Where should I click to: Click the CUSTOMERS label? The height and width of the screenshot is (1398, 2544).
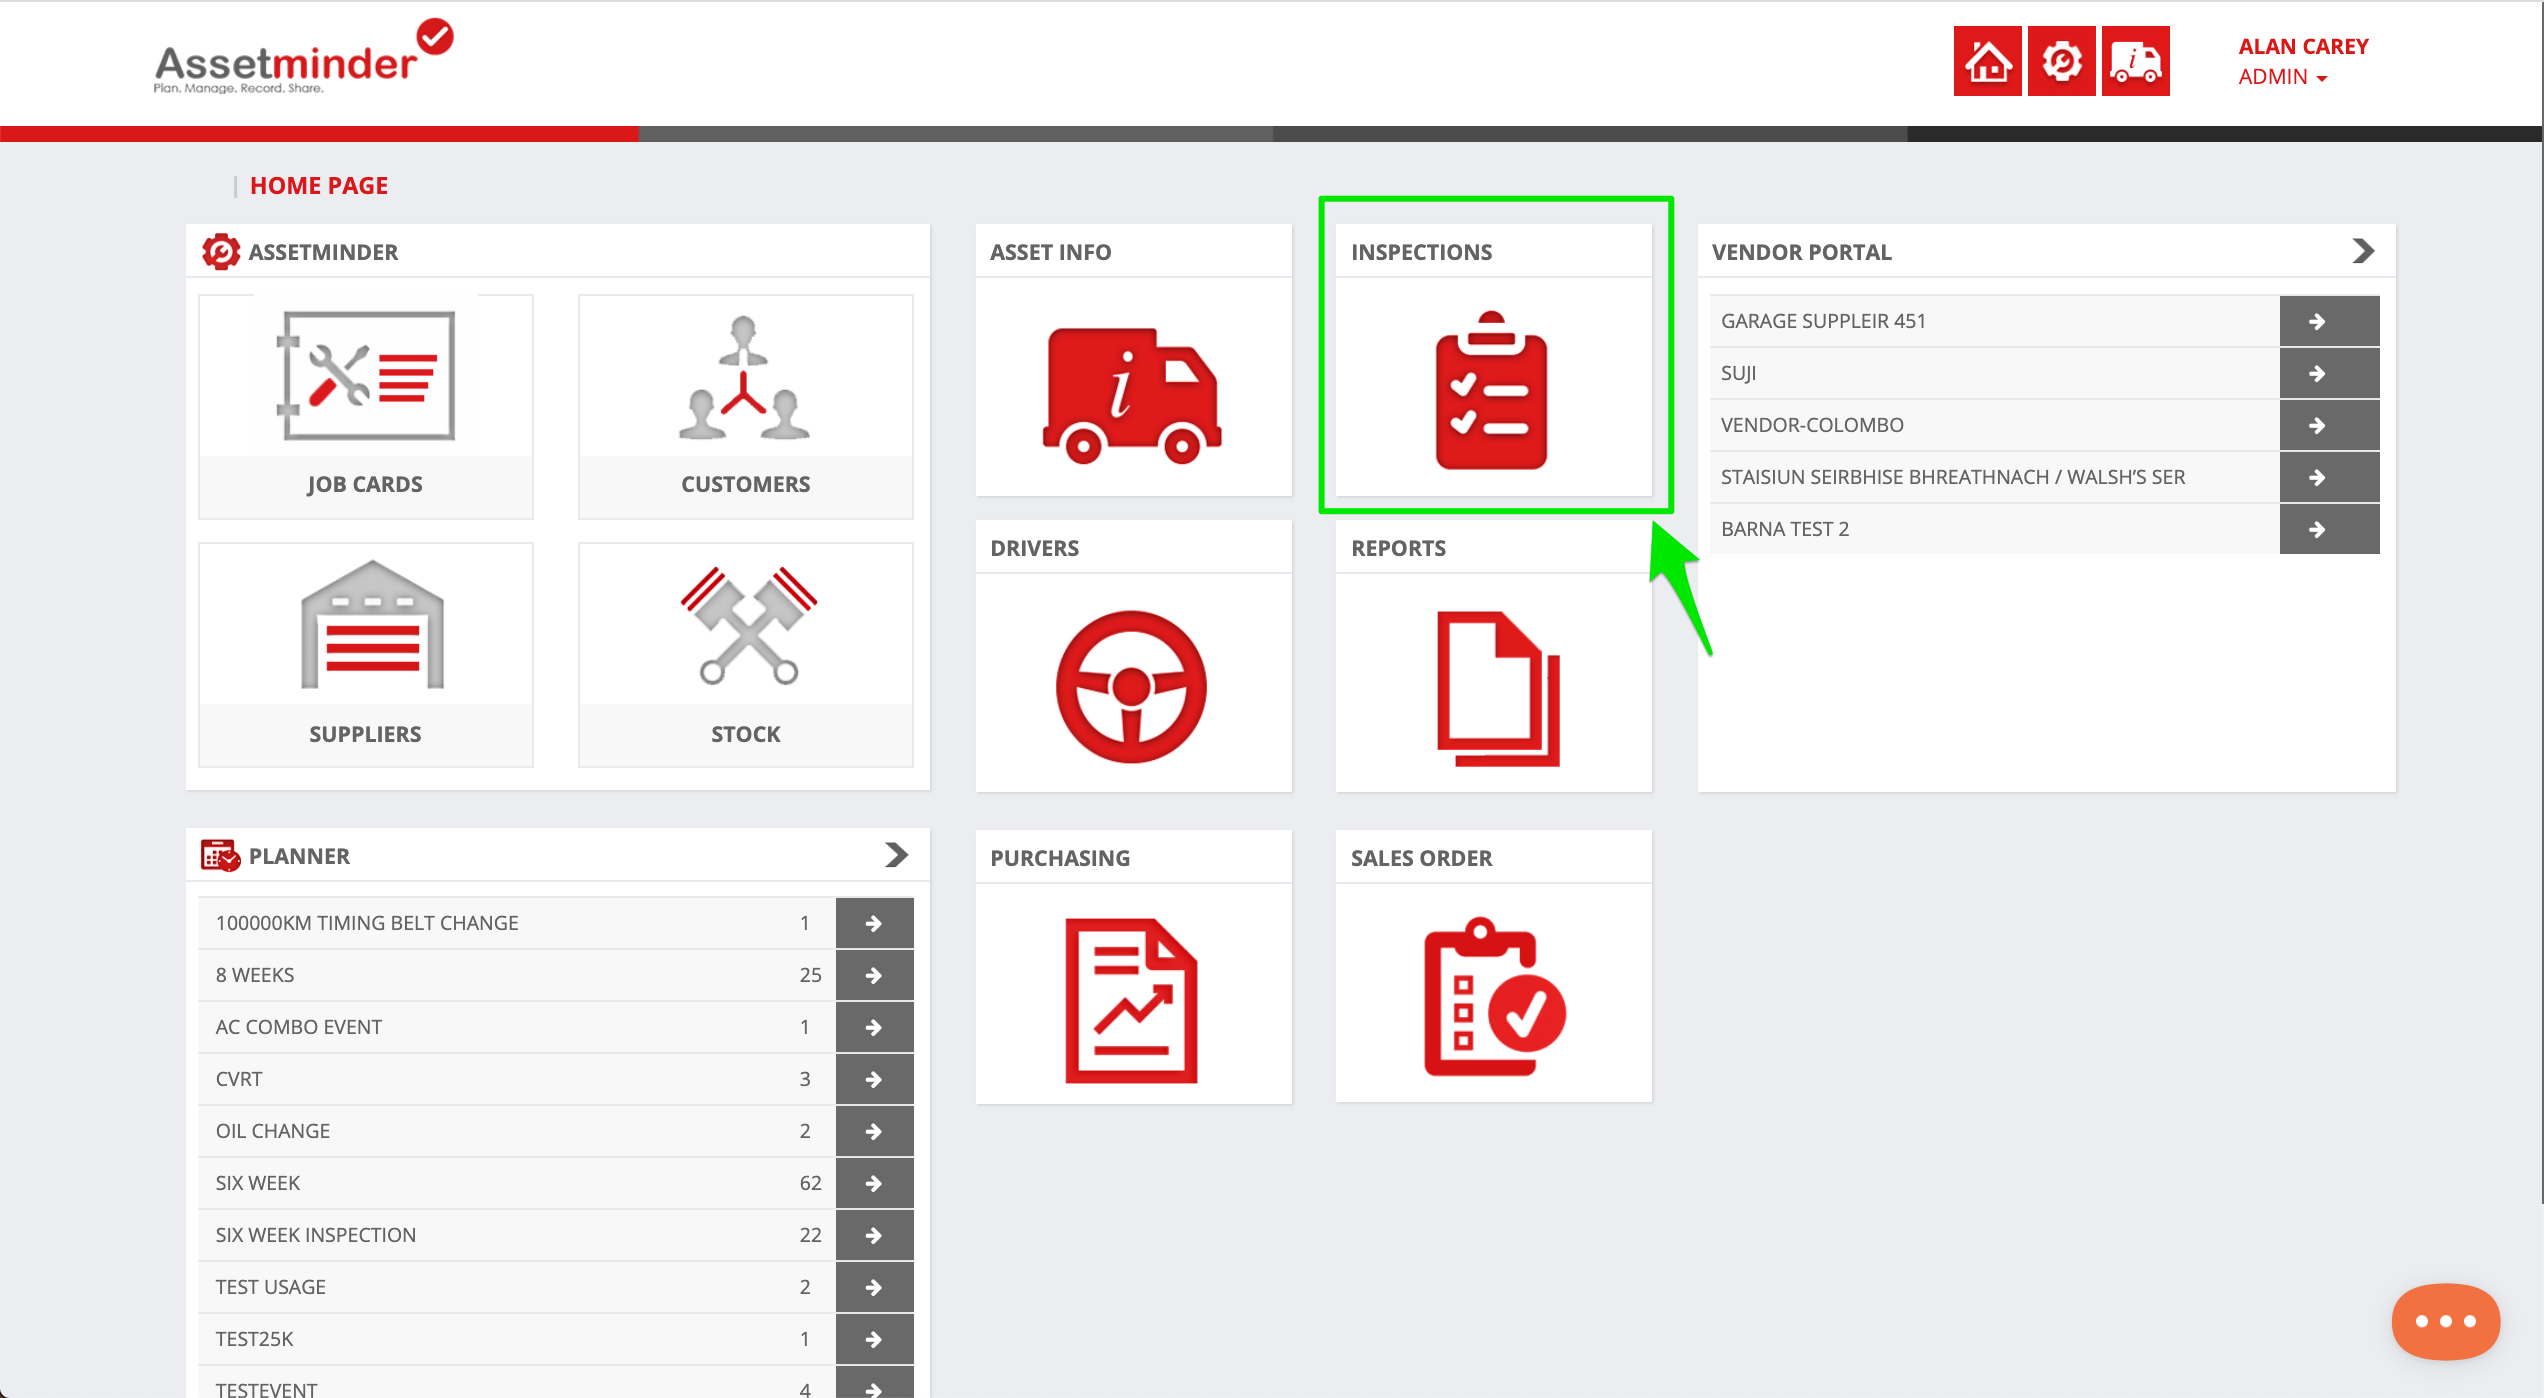746,484
